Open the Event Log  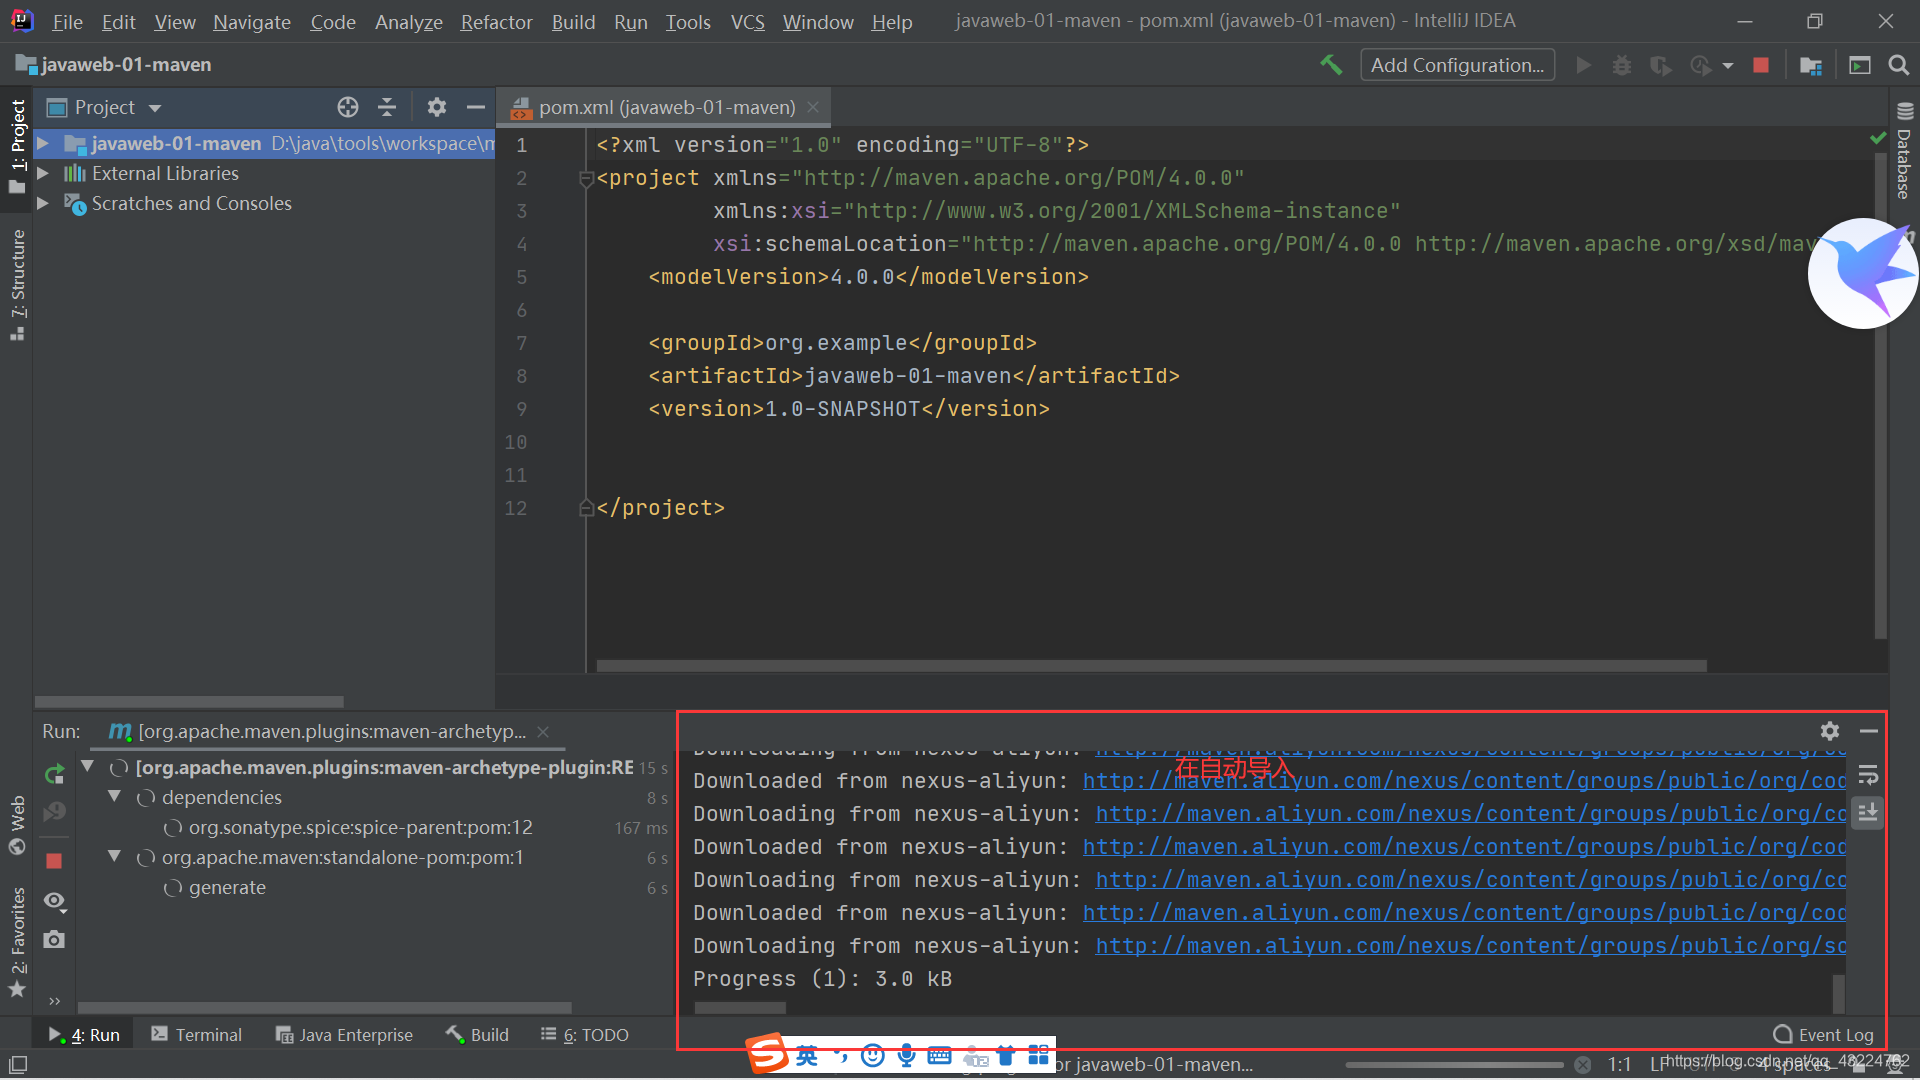coord(1824,1034)
